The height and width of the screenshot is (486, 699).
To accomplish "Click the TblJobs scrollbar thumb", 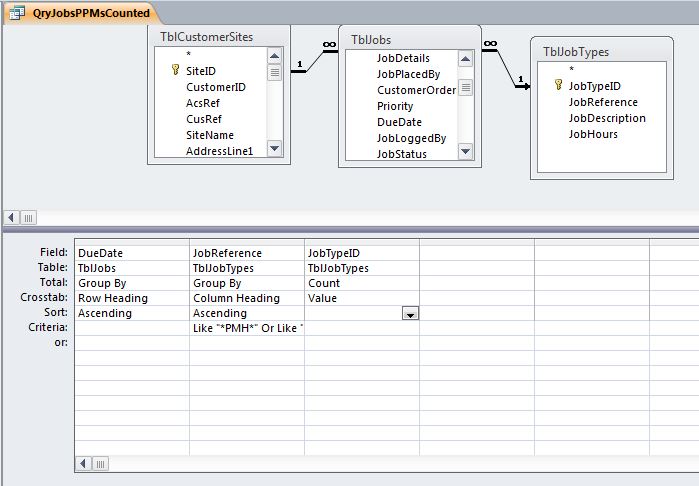I will click(465, 87).
